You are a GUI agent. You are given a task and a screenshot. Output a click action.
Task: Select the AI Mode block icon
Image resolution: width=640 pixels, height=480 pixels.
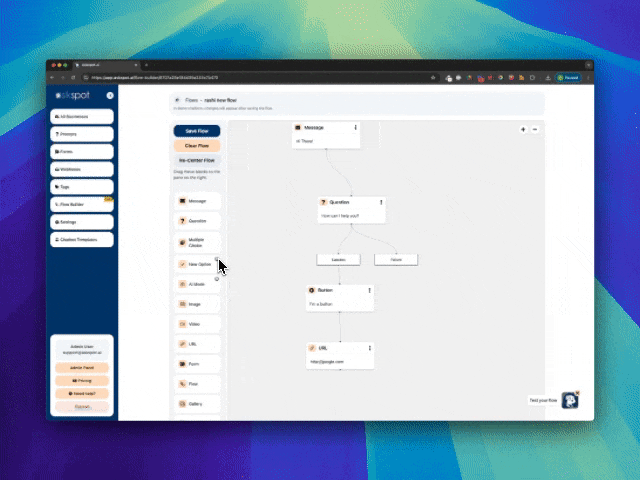(x=182, y=284)
